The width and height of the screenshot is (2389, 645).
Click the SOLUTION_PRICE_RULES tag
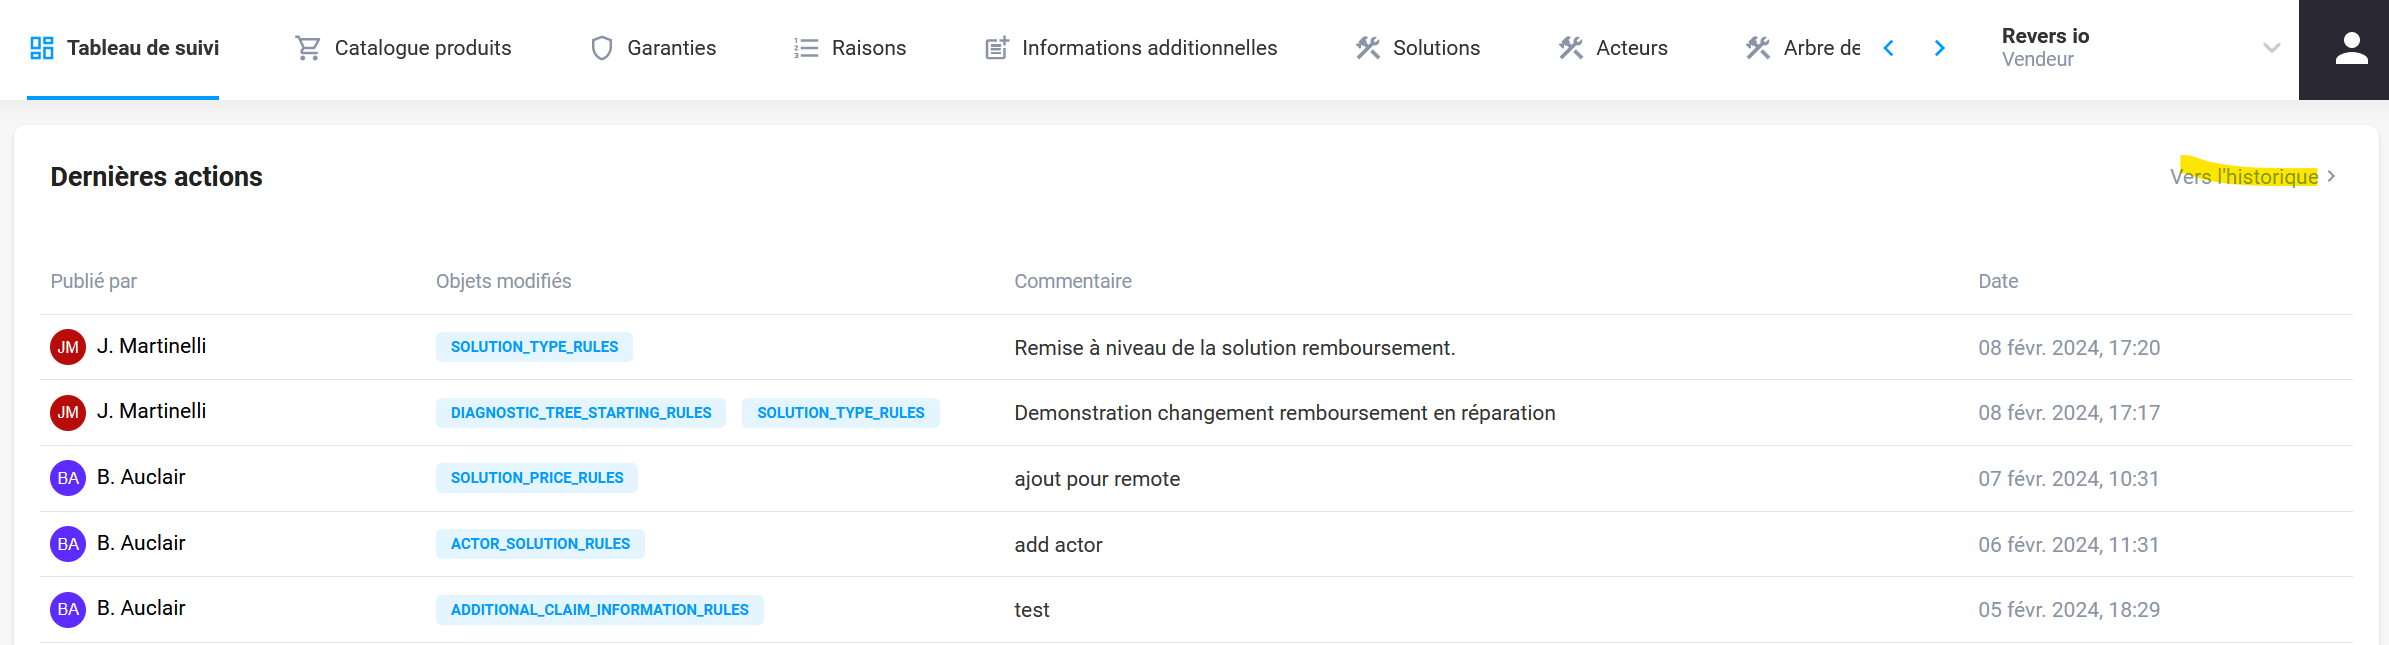pyautogui.click(x=537, y=478)
